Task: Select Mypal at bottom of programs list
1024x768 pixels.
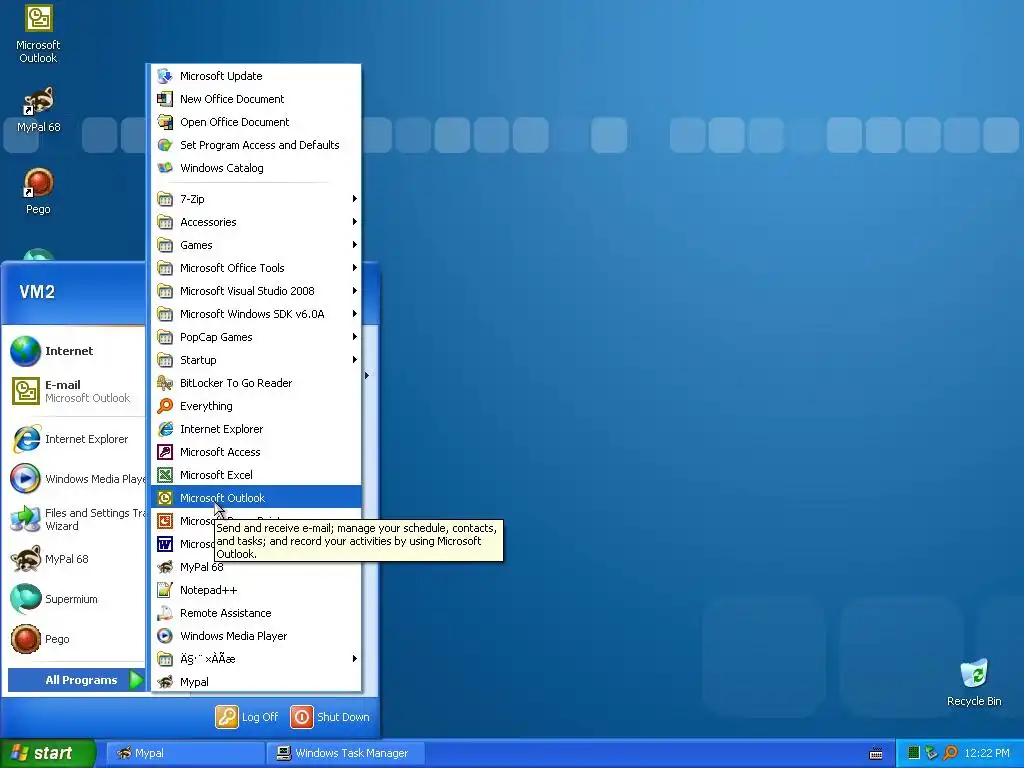Action: point(256,682)
